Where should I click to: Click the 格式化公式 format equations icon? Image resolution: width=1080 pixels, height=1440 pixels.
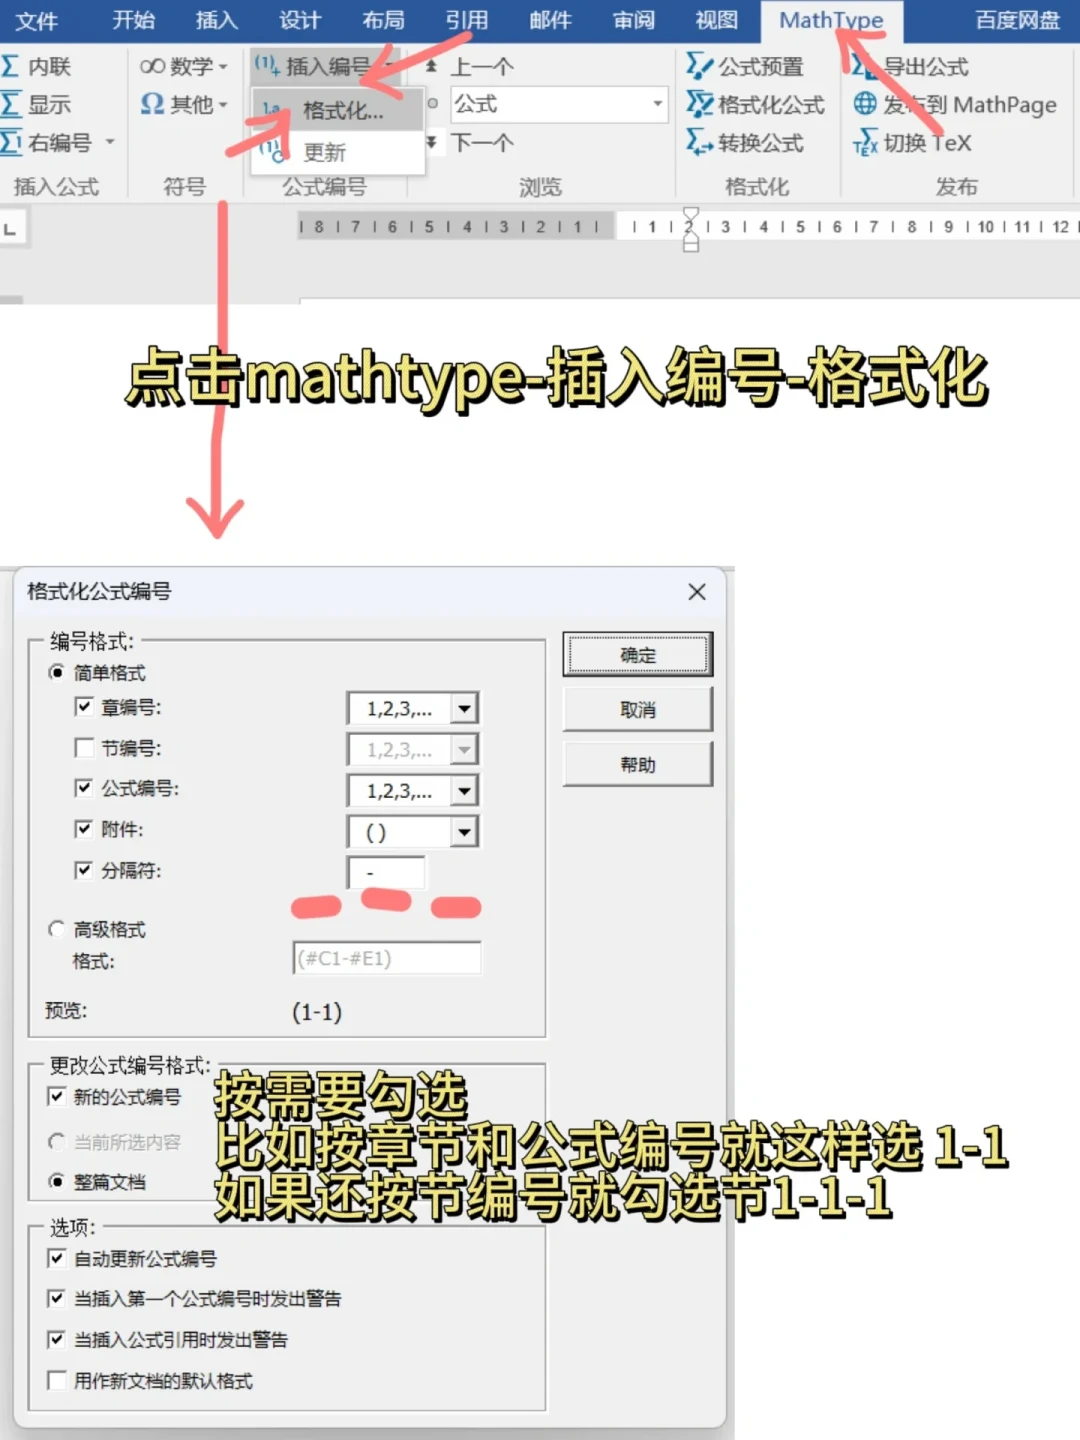pos(699,104)
